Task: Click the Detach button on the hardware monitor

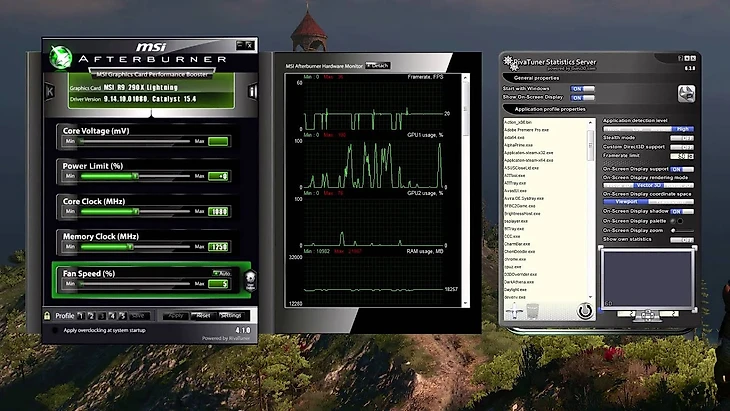Action: (x=378, y=66)
